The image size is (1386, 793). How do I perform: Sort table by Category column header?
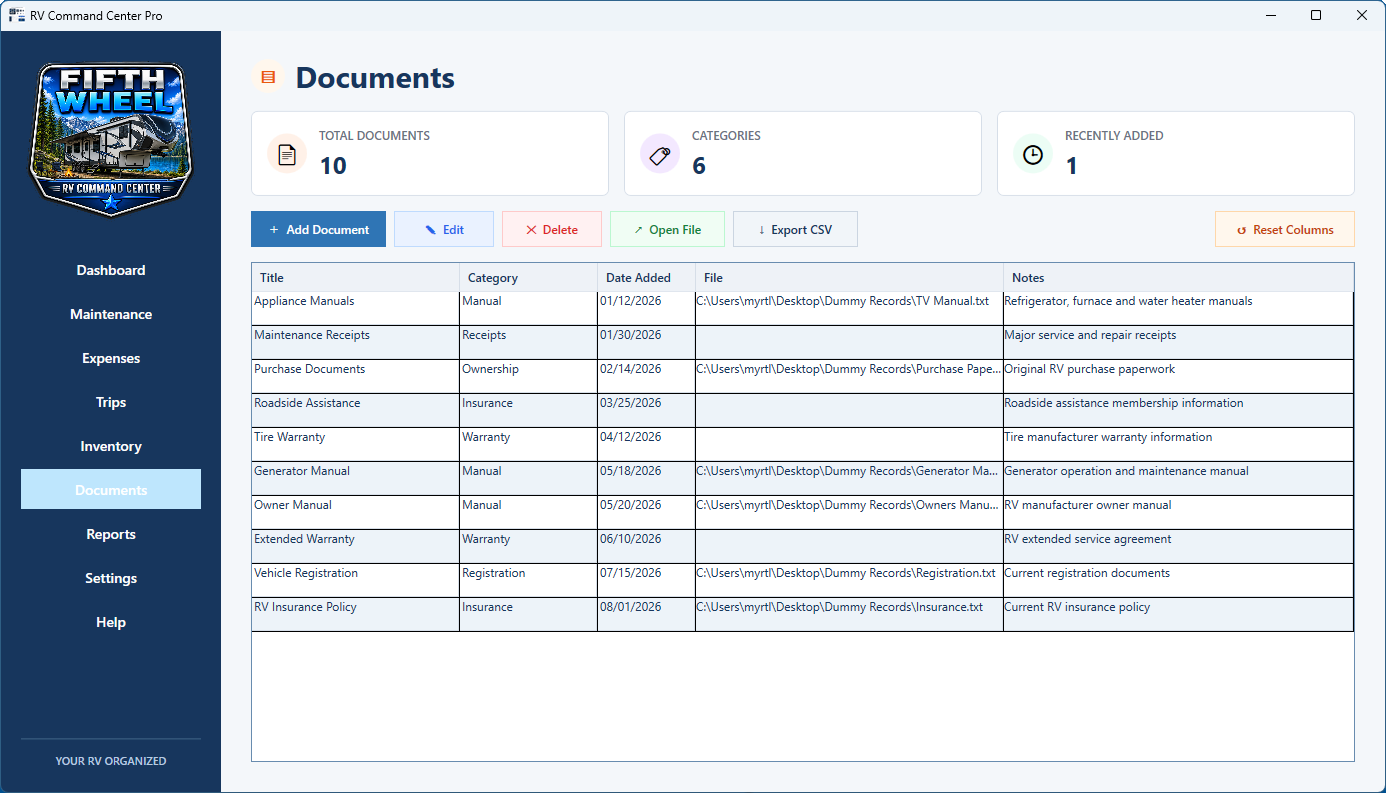coord(528,278)
